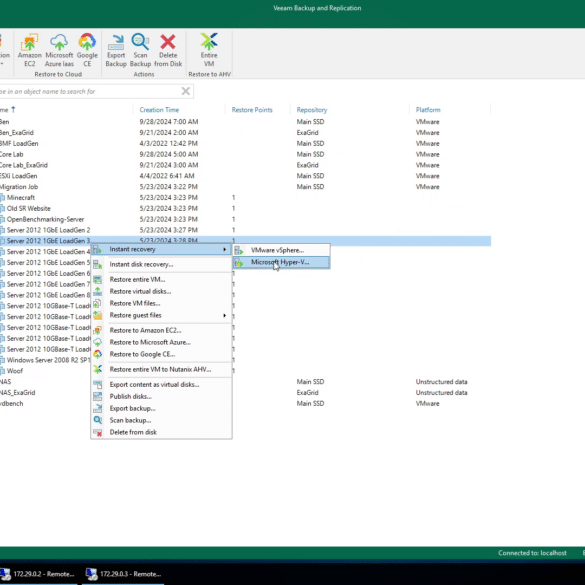585x585 pixels.
Task: Open Instant recovery submenu
Action: tap(161, 249)
